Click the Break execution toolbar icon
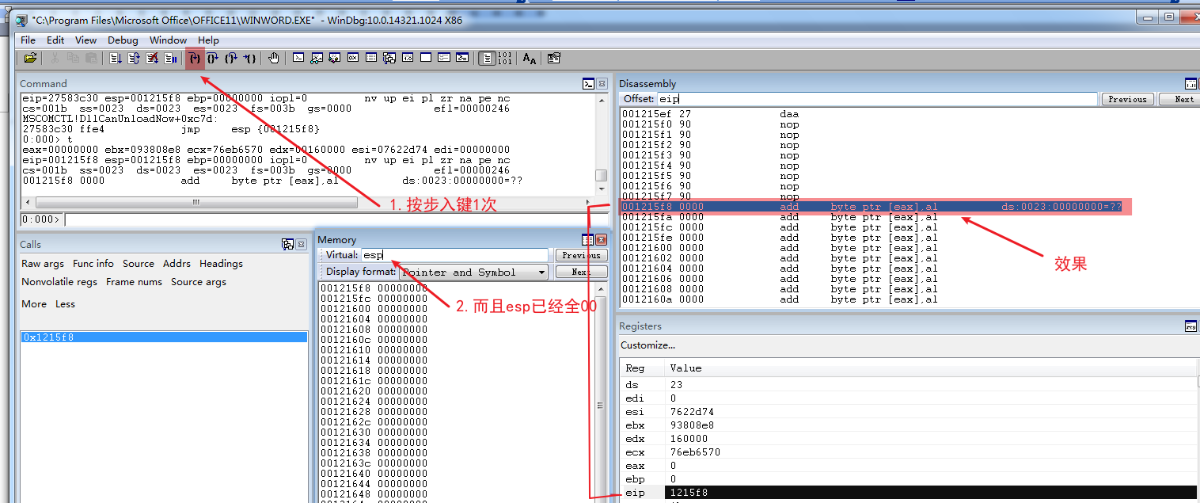The image size is (1200, 503). click(x=171, y=58)
